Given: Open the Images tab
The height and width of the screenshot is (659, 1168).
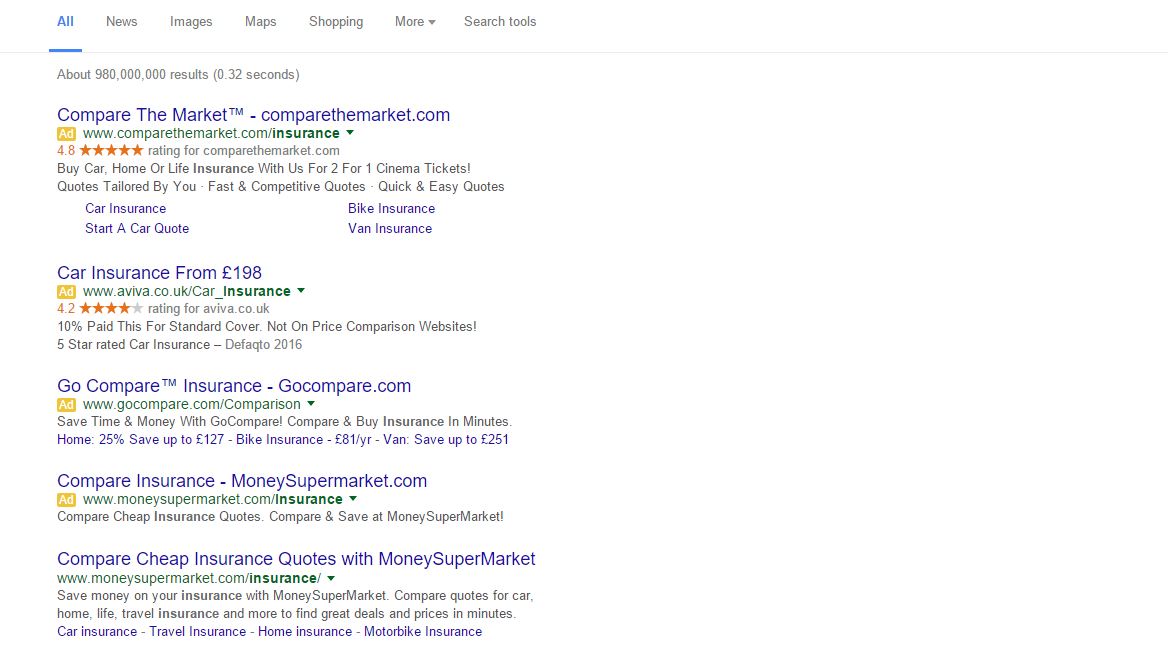Looking at the screenshot, I should 191,22.
